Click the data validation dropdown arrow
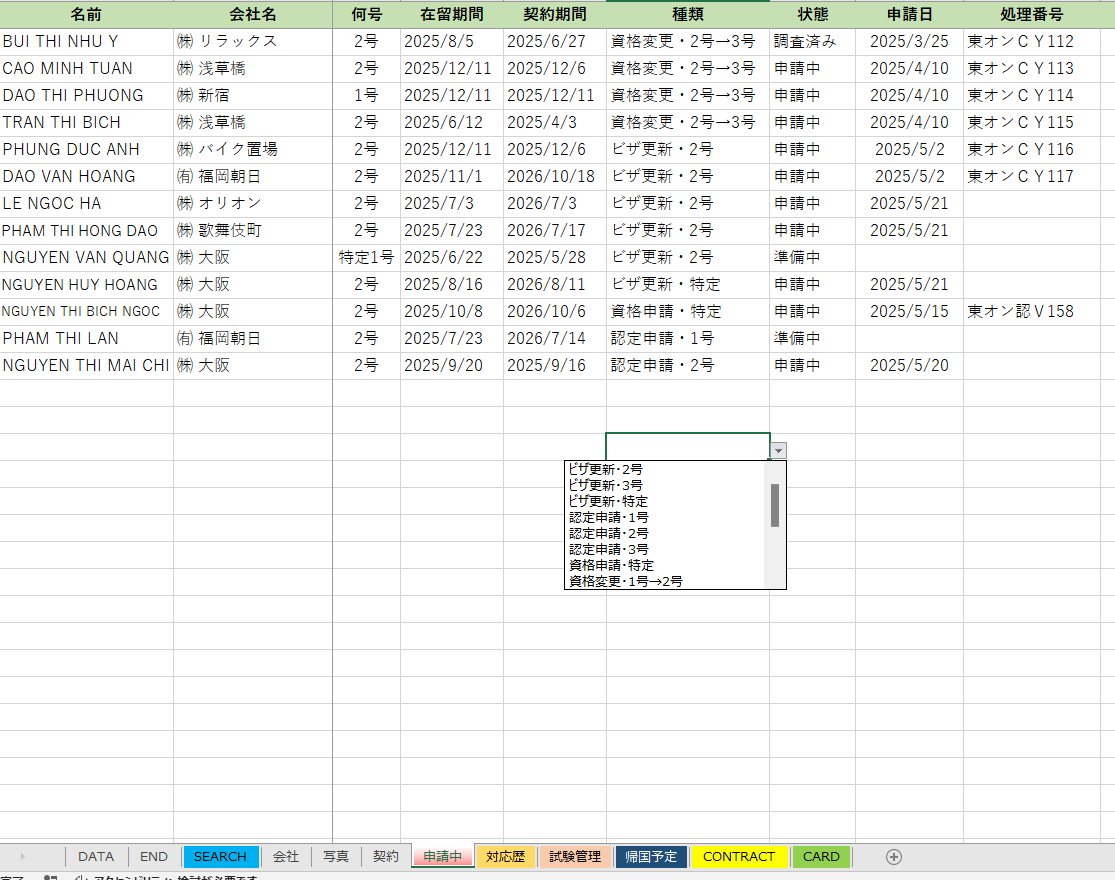1115x880 pixels. point(778,451)
